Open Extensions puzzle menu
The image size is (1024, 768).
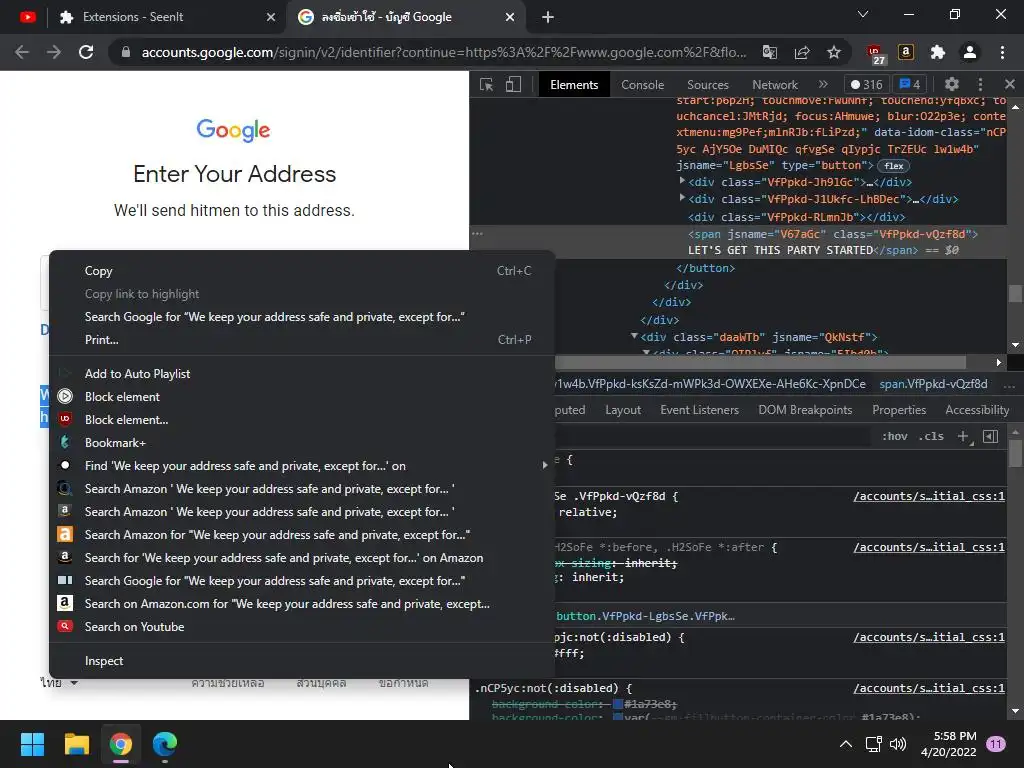938,52
